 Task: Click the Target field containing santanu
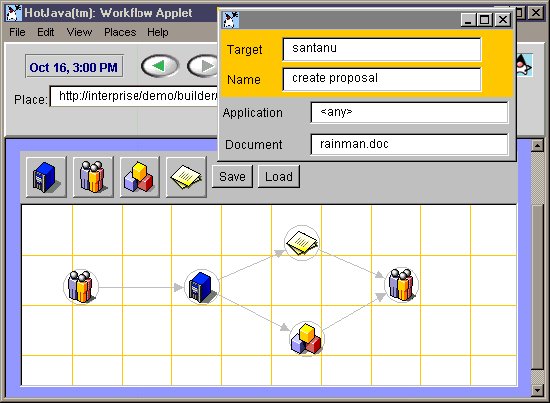point(382,49)
